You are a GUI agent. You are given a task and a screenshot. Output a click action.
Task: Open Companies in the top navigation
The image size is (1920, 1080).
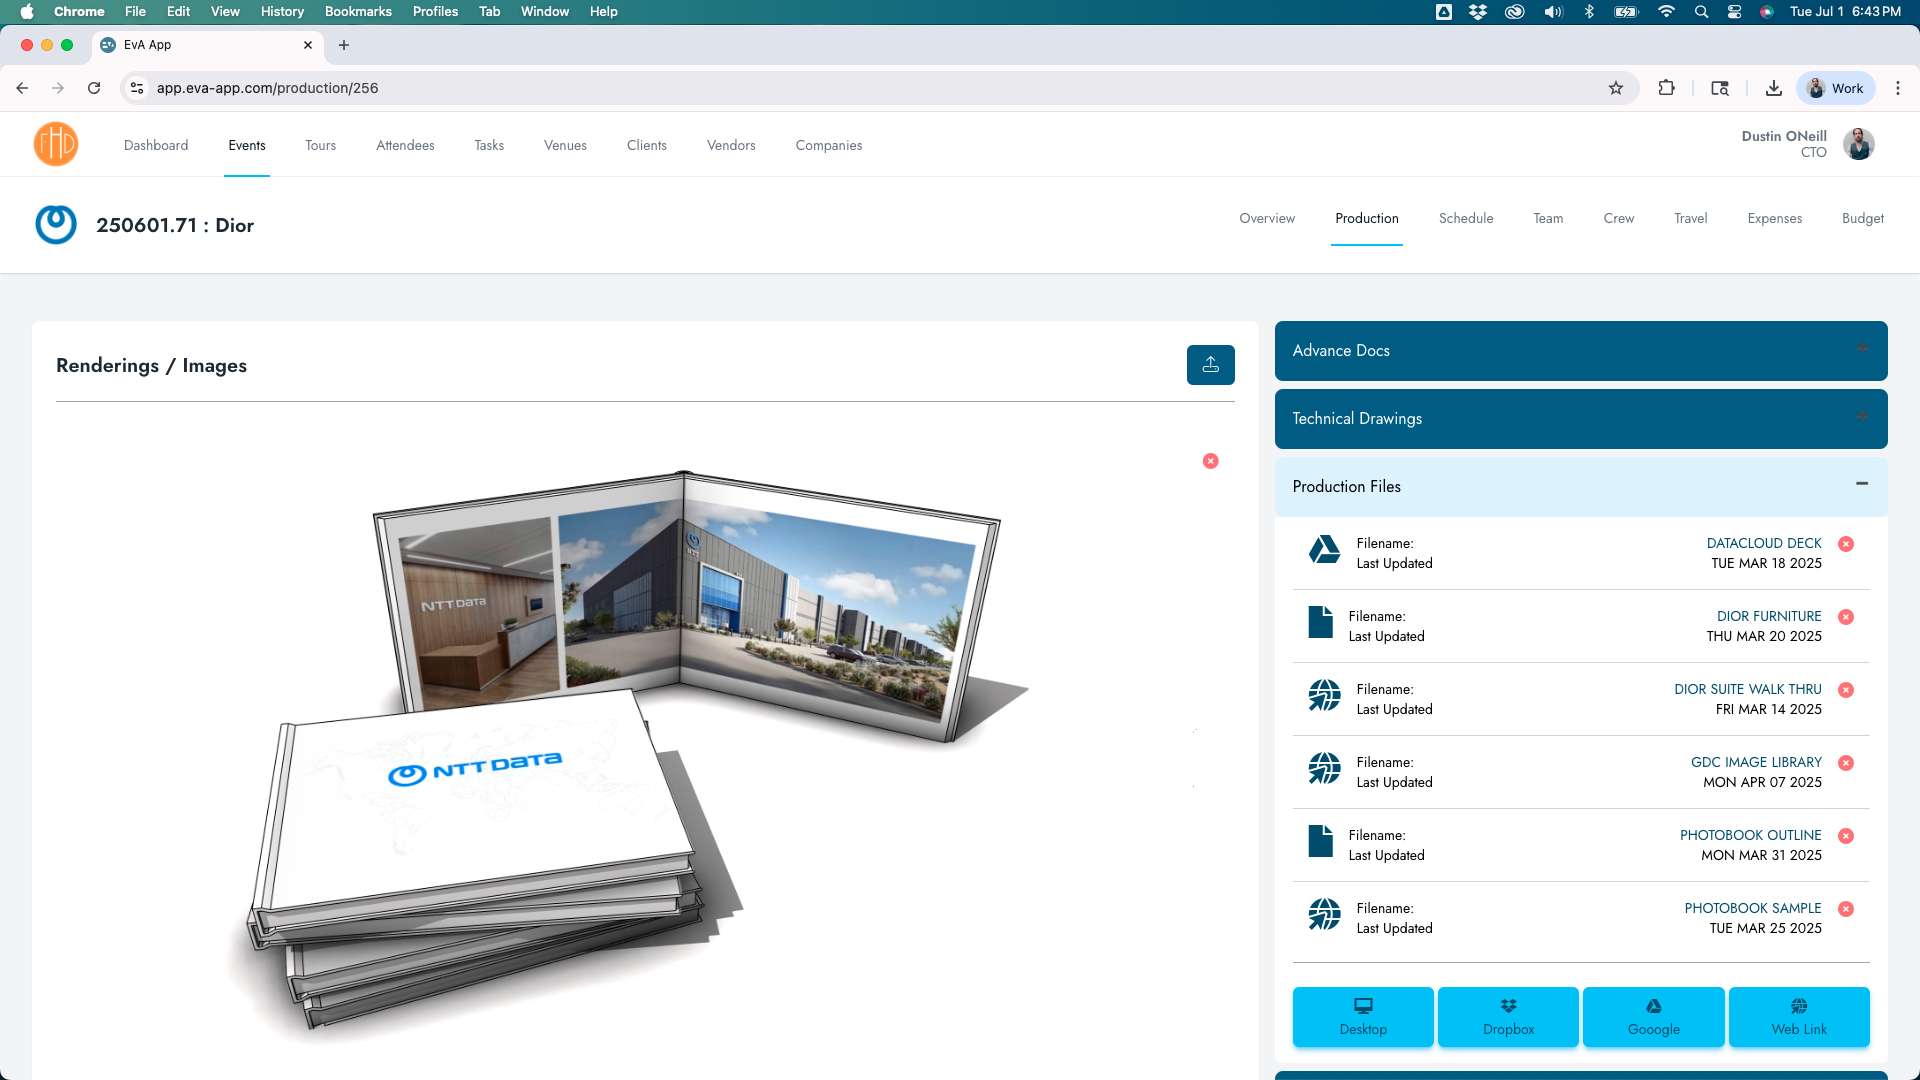828,145
